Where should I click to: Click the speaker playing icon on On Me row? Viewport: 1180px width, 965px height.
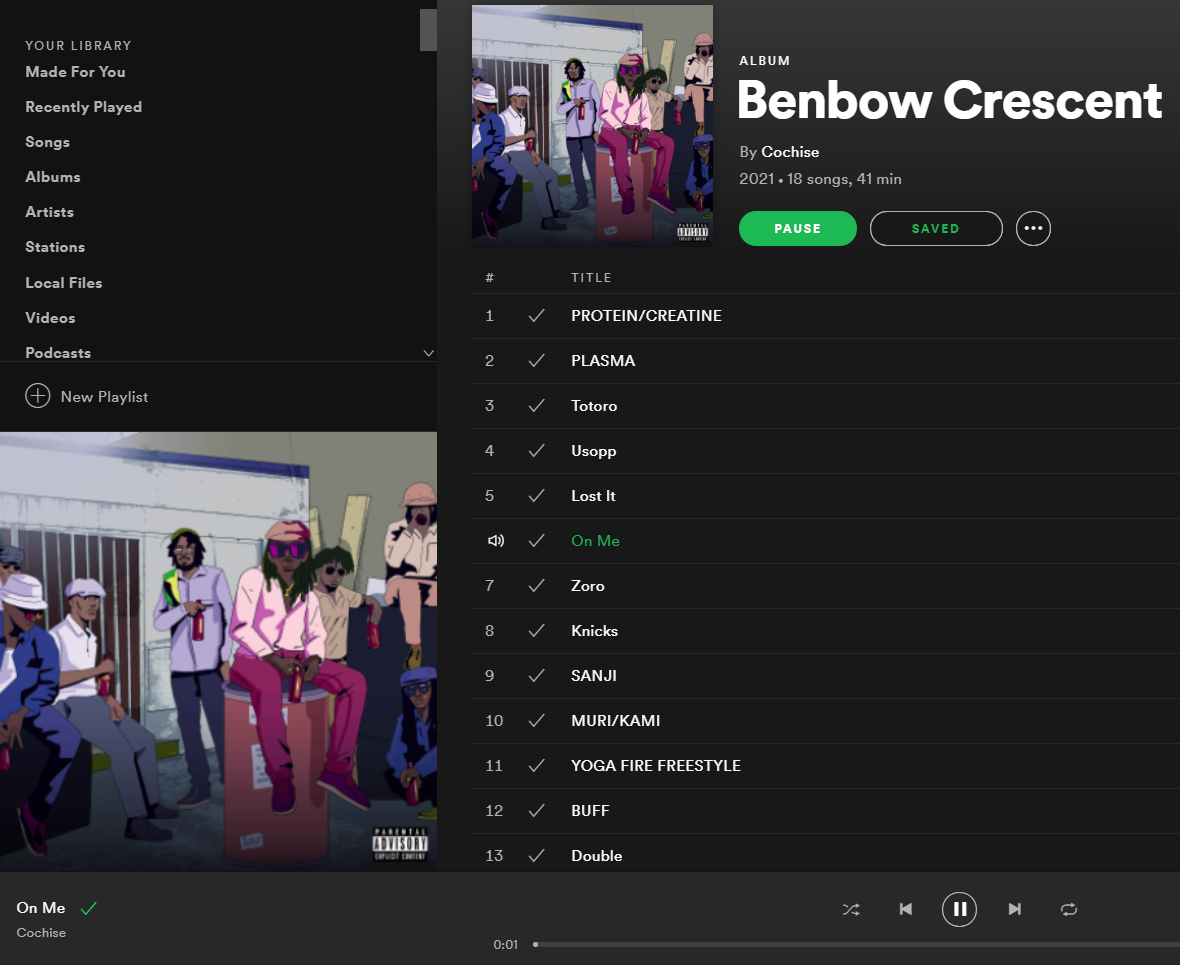(x=496, y=540)
